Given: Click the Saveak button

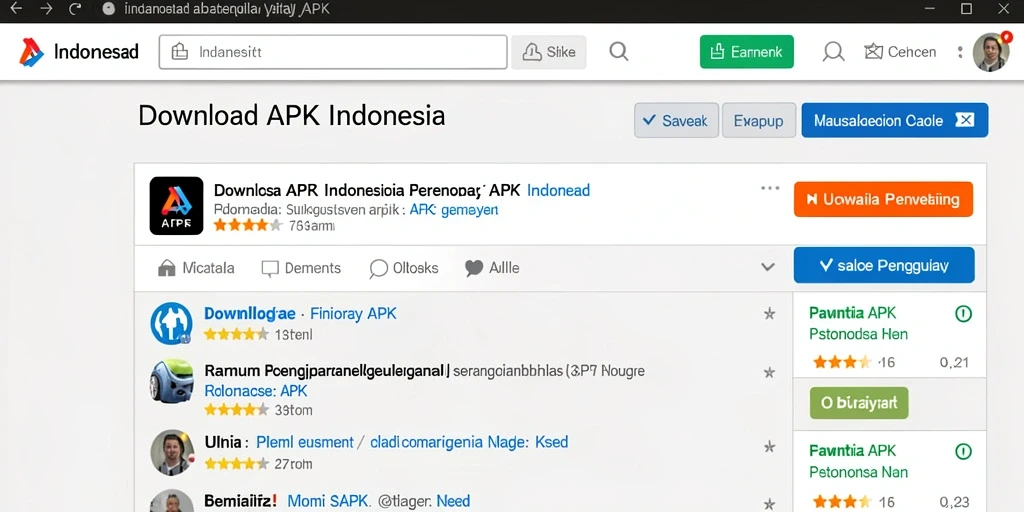Looking at the screenshot, I should [x=676, y=120].
